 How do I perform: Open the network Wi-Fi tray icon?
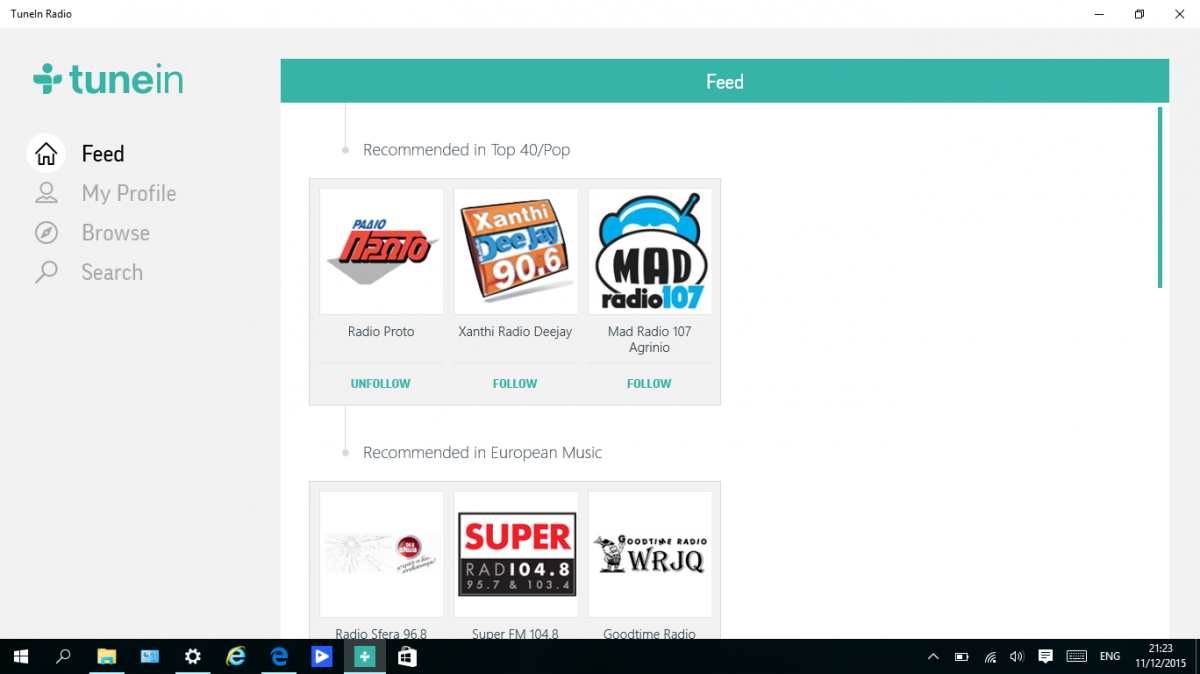click(990, 657)
